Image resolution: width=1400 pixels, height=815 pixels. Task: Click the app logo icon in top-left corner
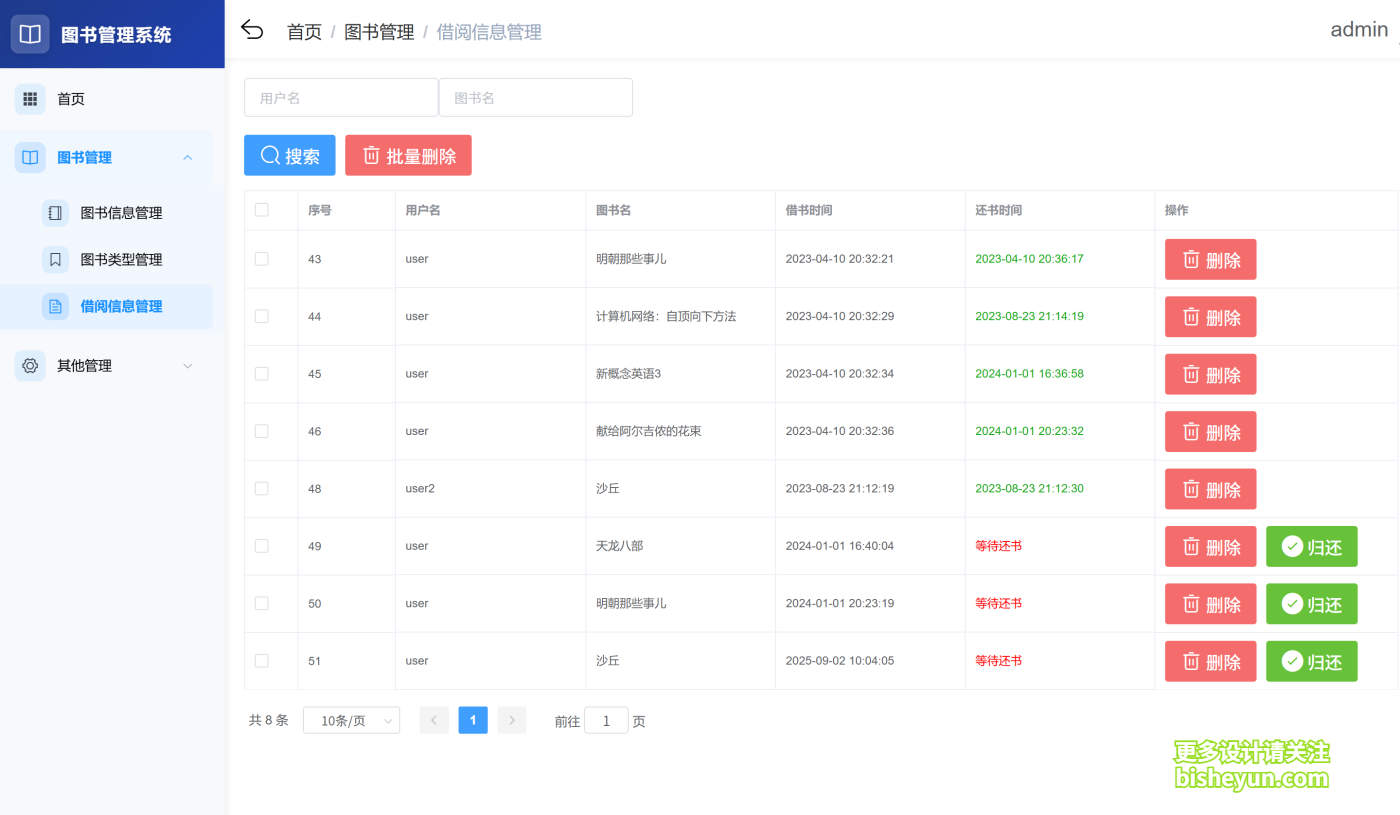pyautogui.click(x=30, y=33)
